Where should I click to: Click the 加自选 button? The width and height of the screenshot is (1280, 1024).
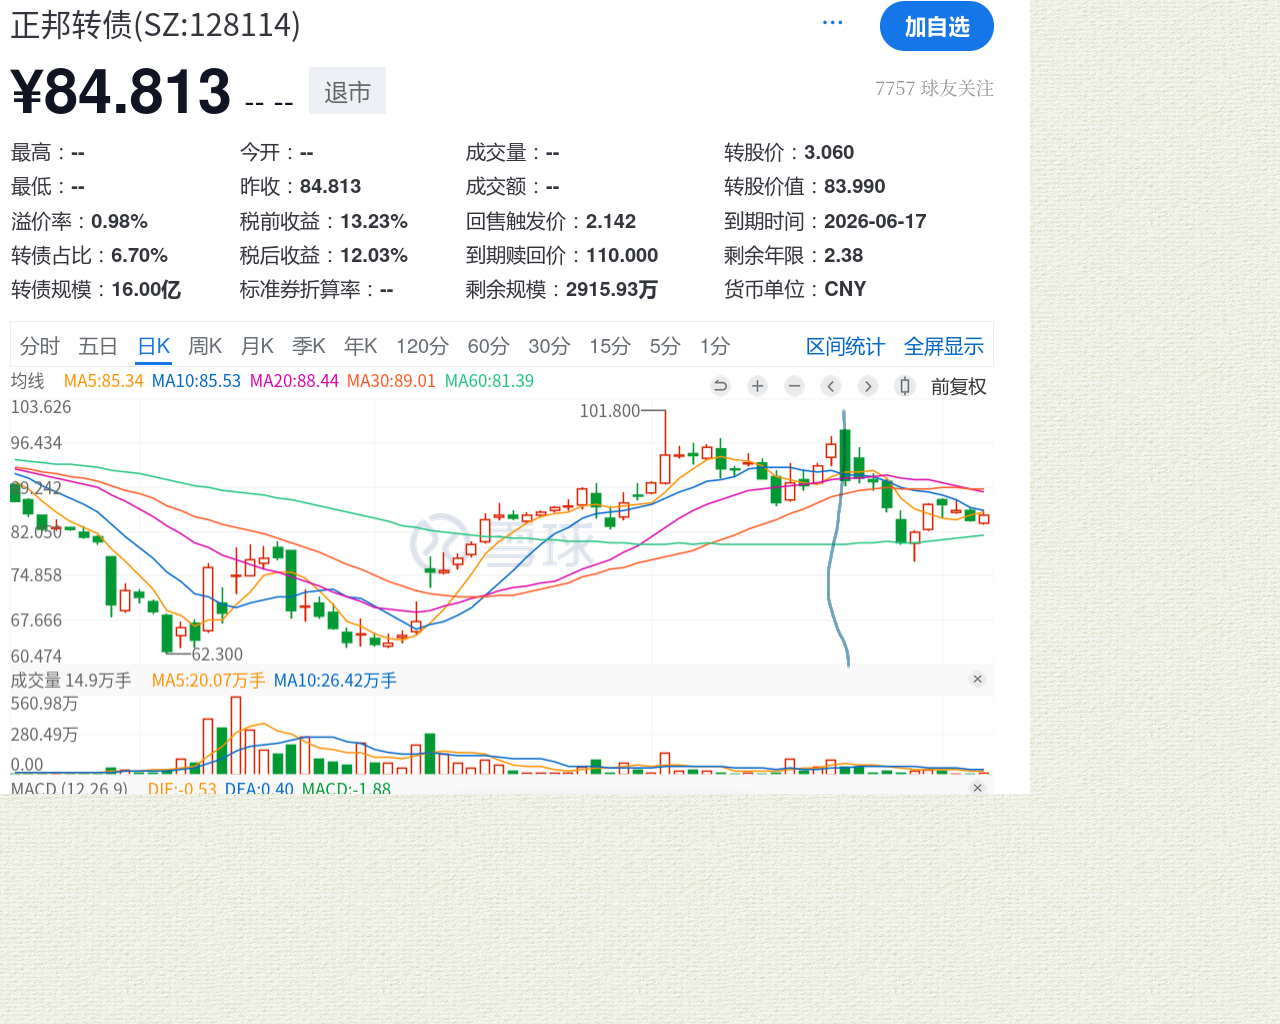pyautogui.click(x=937, y=26)
